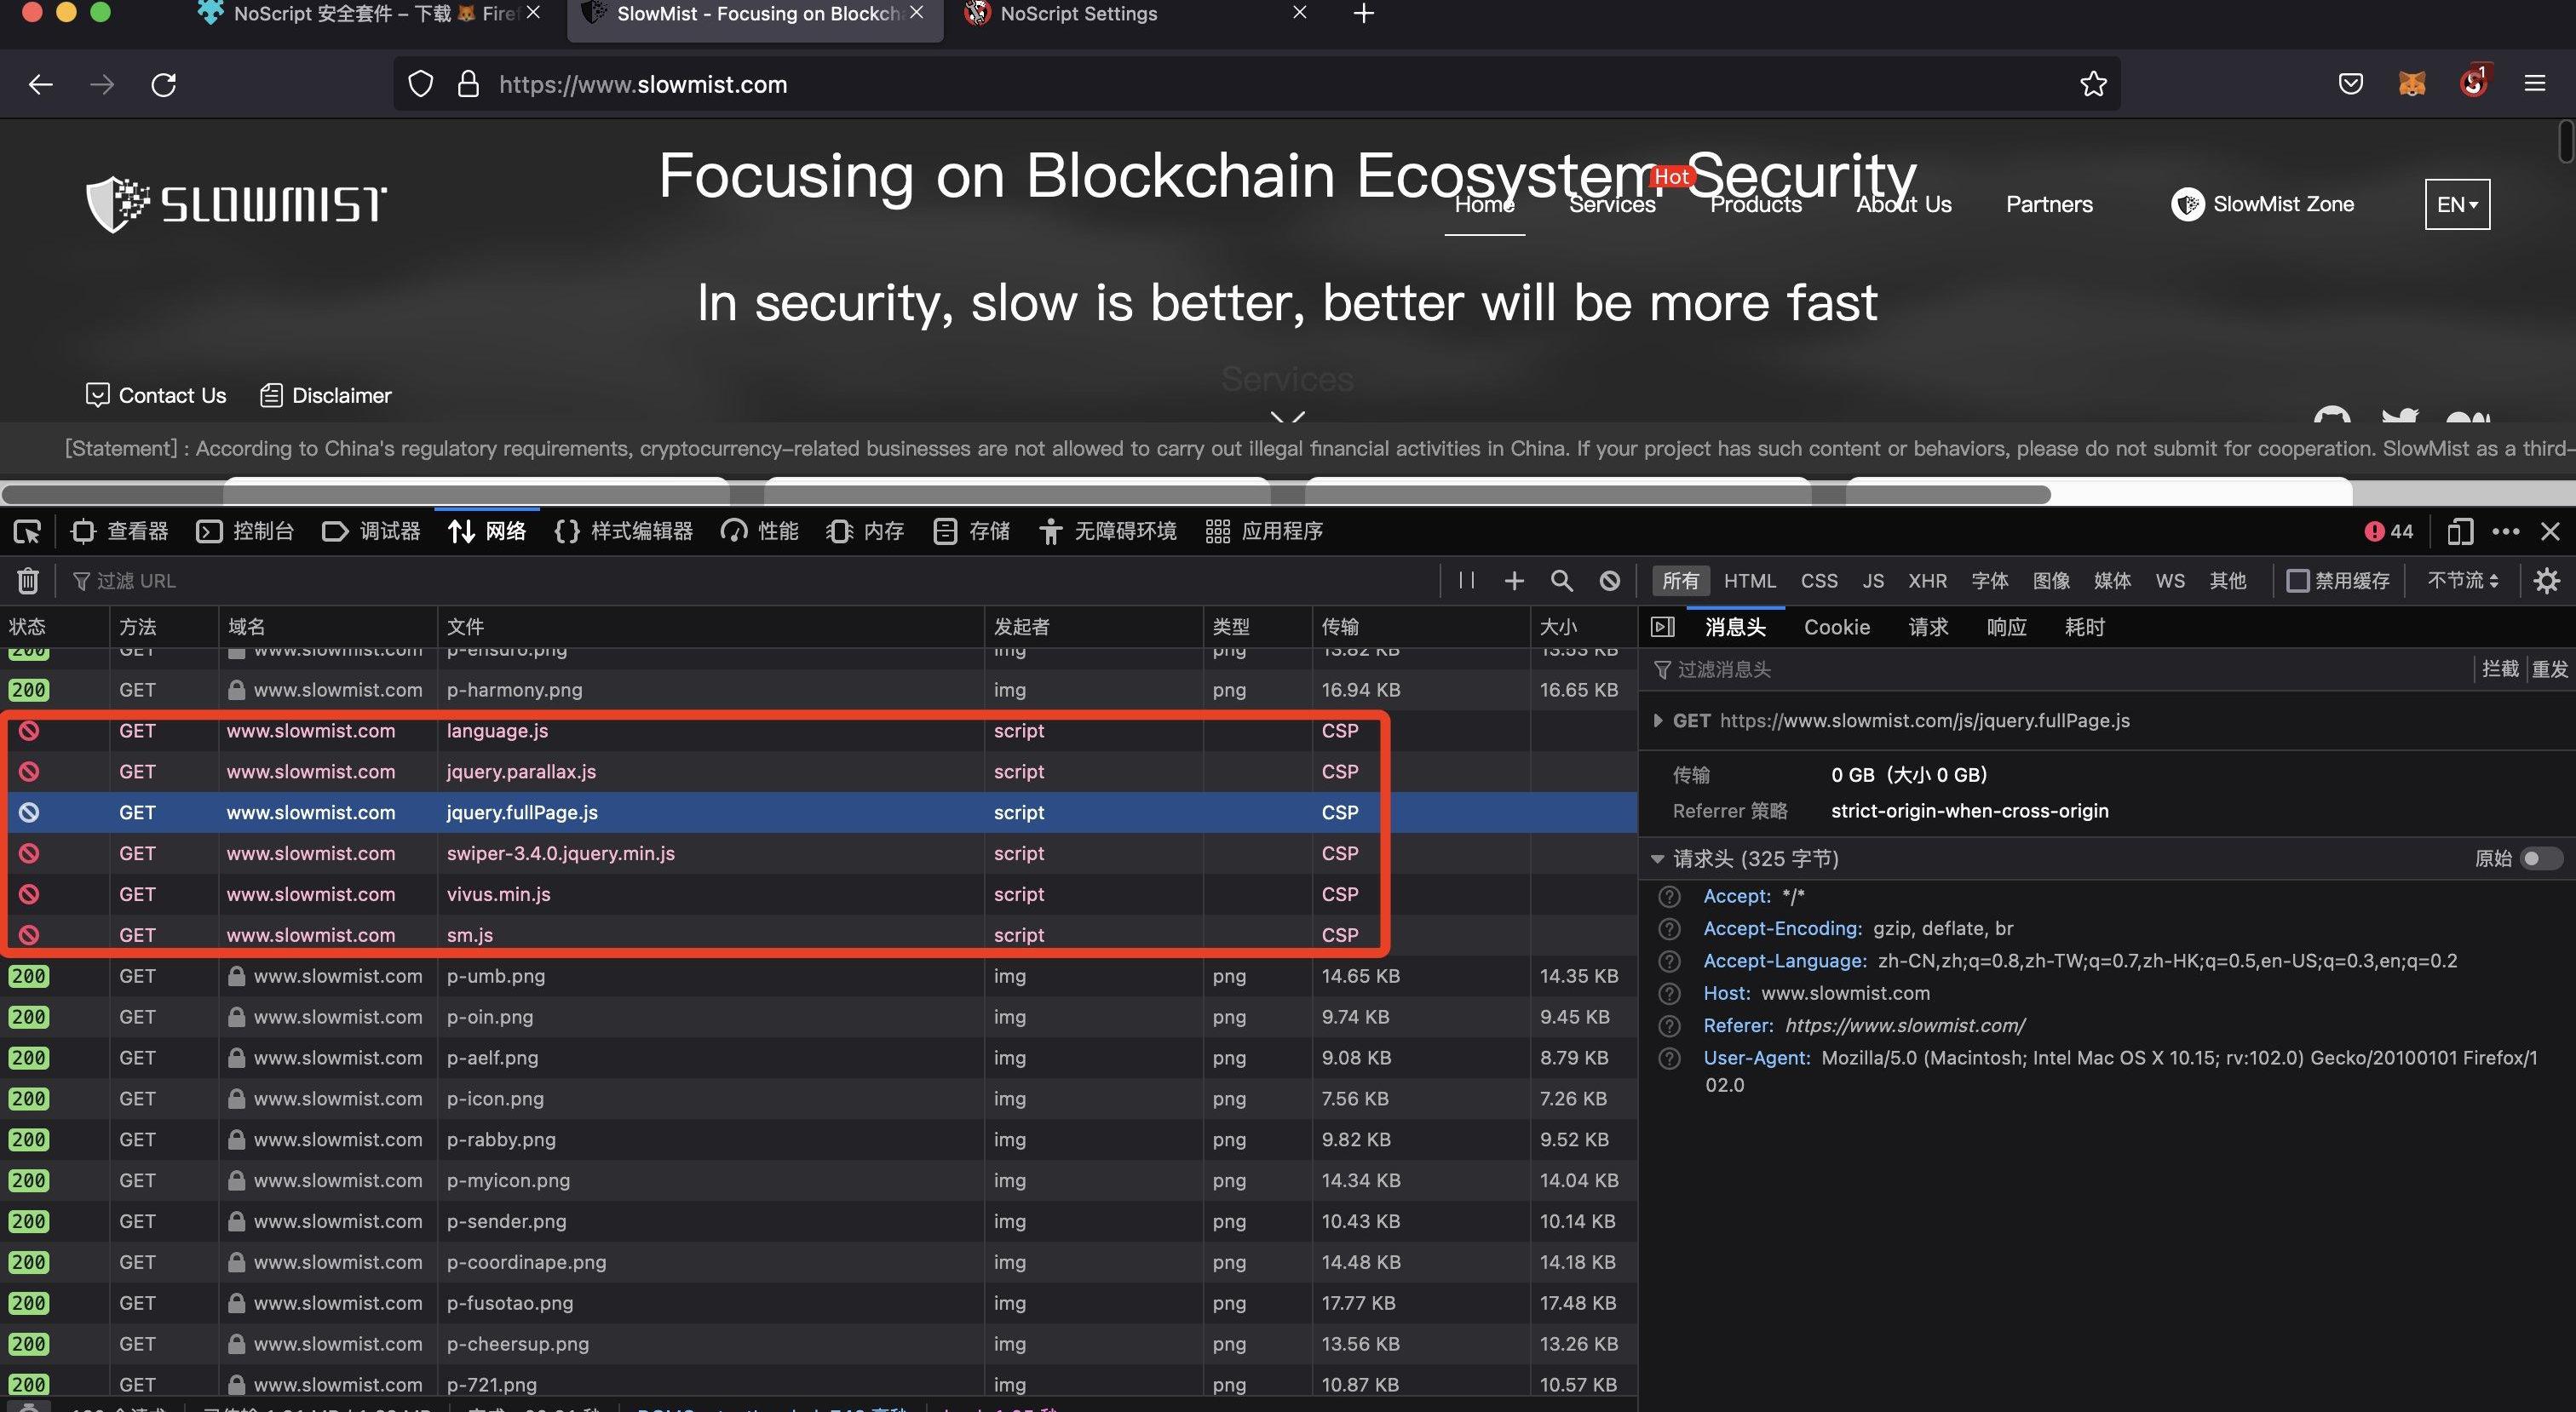This screenshot has height=1412, width=2576.
Task: Pause network recording with pause button
Action: point(1466,581)
